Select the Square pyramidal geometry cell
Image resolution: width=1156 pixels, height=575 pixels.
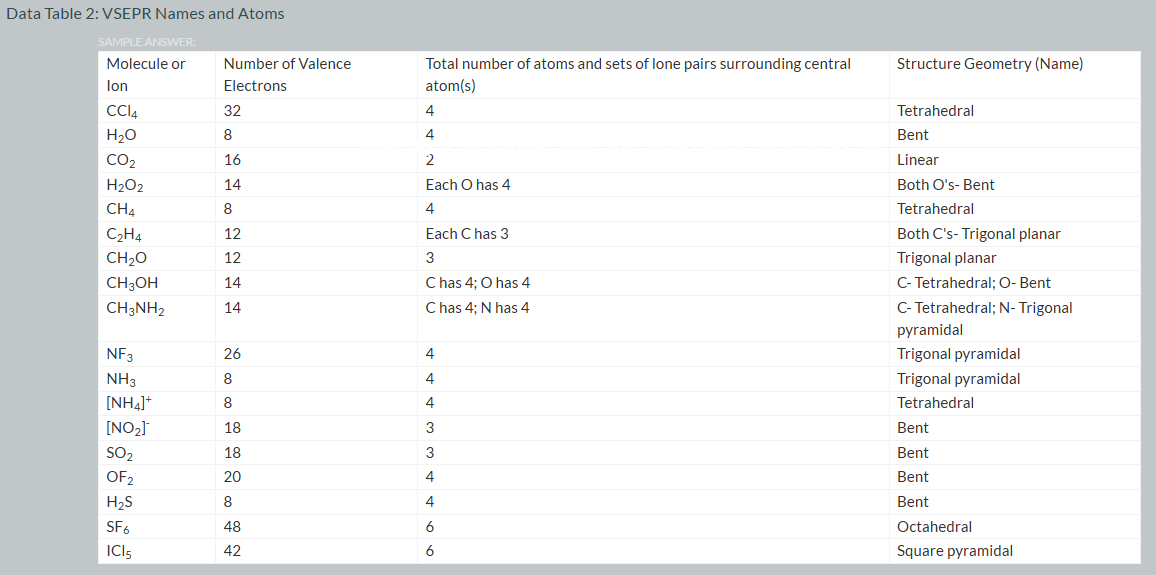point(954,551)
